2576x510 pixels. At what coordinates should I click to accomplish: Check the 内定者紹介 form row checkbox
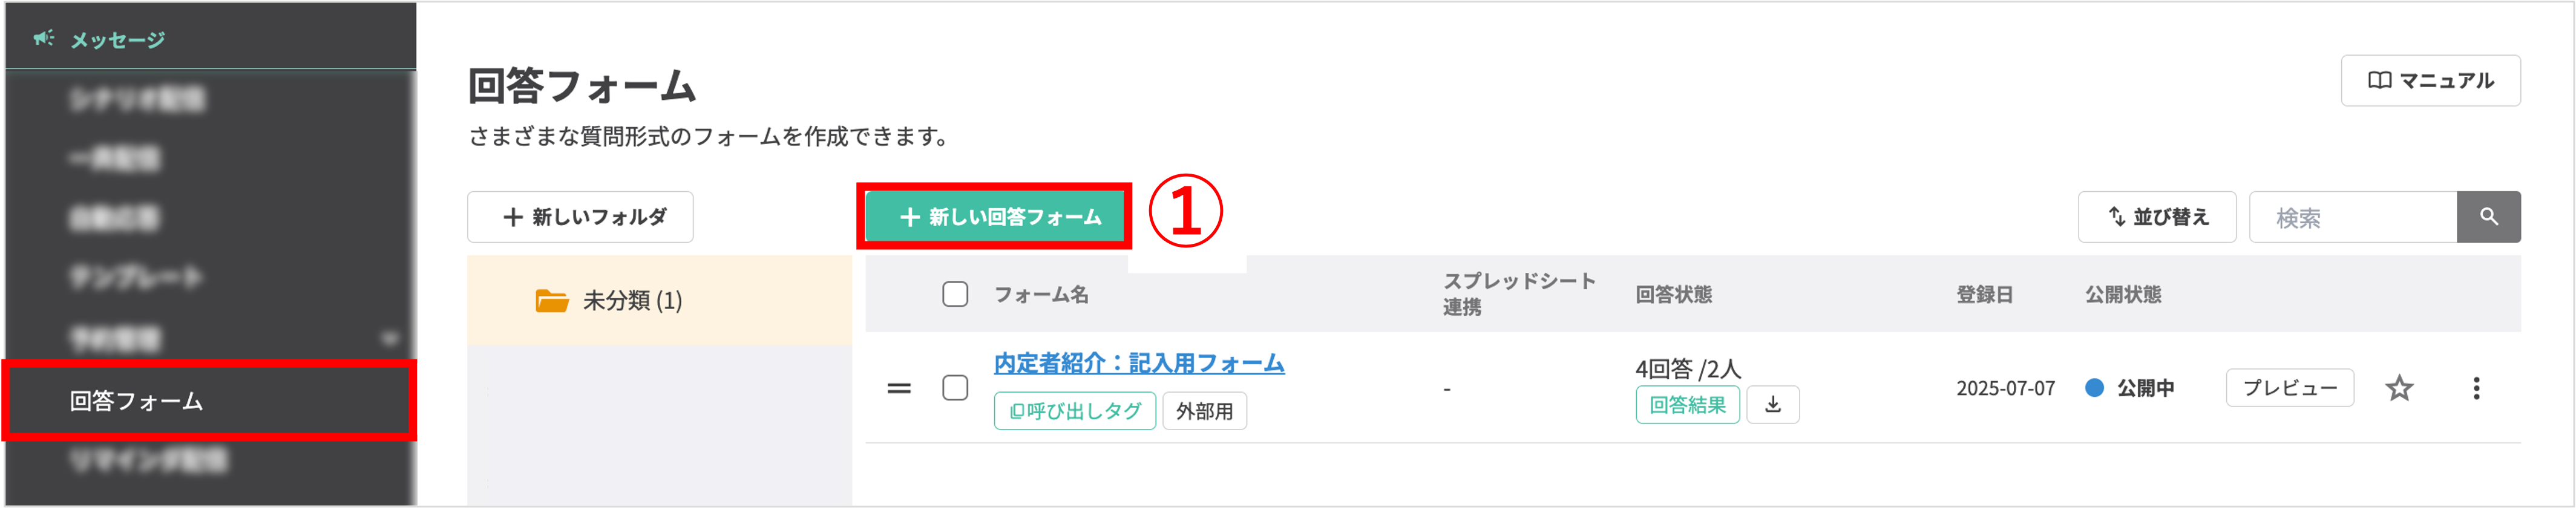(955, 388)
